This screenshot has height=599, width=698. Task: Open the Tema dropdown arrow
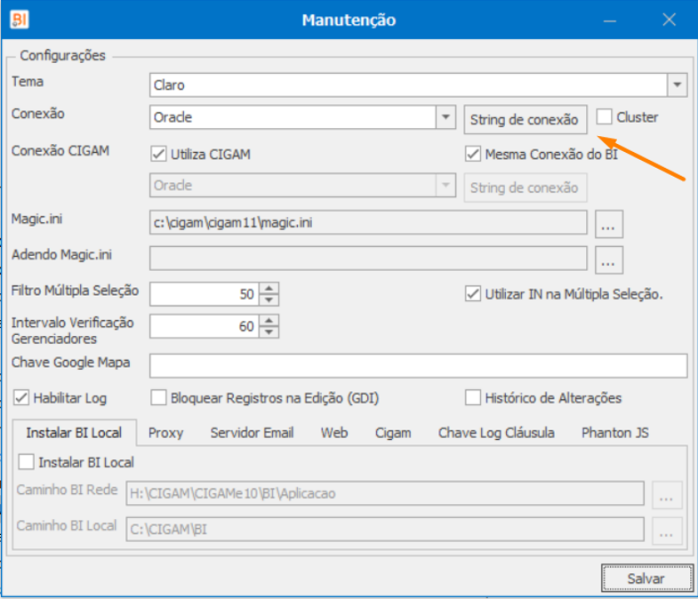tap(677, 85)
